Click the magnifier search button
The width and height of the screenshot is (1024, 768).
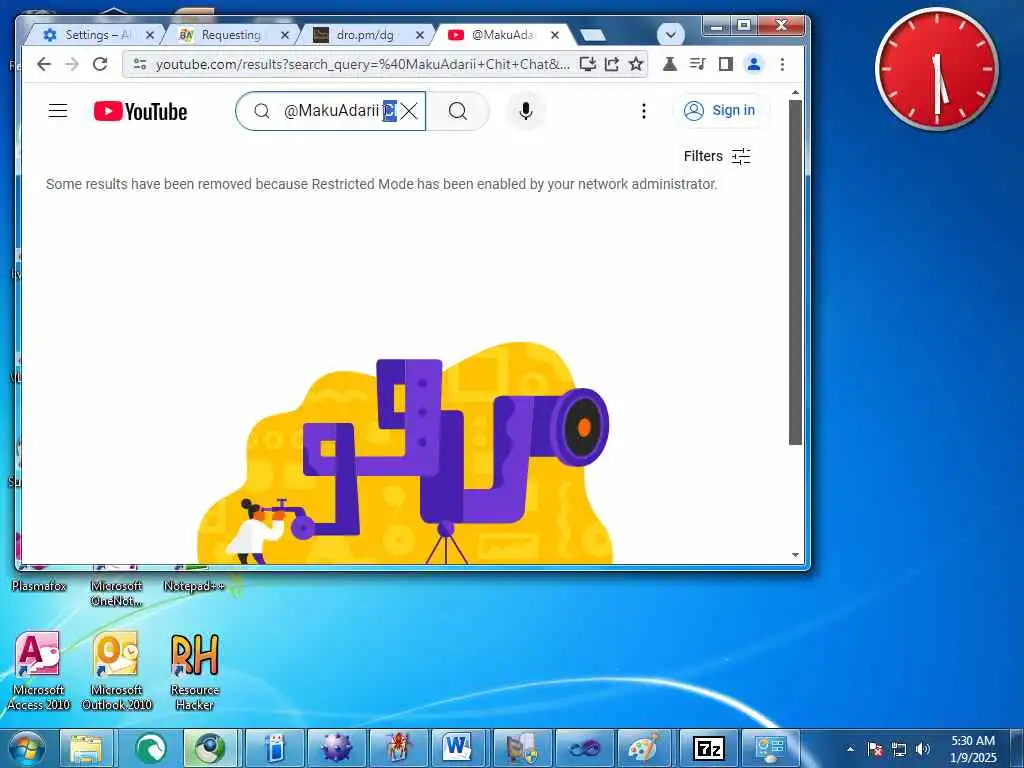[458, 111]
